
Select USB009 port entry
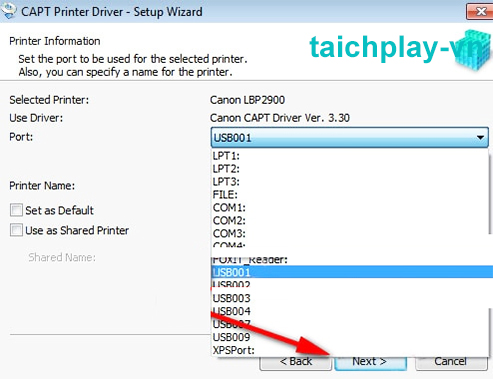tap(350, 337)
